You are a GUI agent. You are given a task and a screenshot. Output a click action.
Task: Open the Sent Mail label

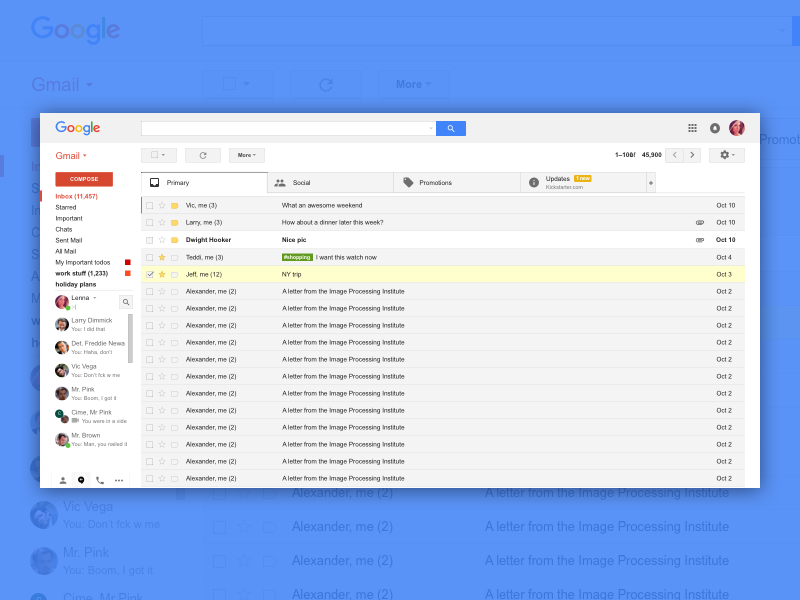tap(68, 240)
